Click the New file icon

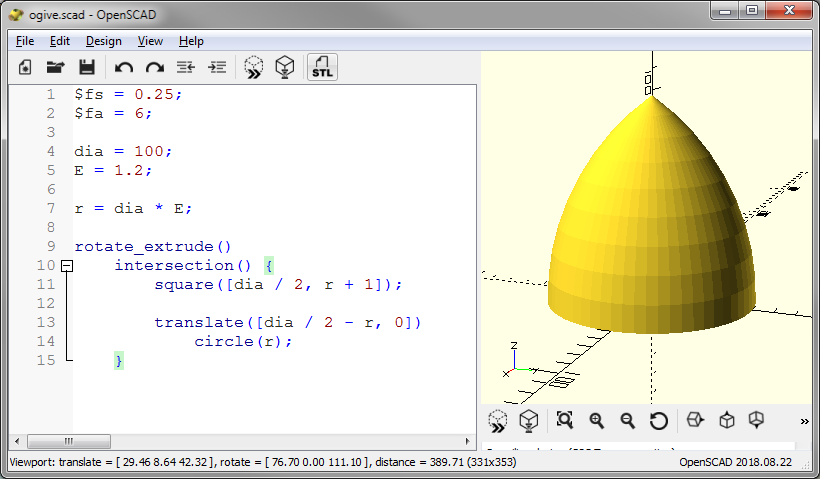(26, 67)
